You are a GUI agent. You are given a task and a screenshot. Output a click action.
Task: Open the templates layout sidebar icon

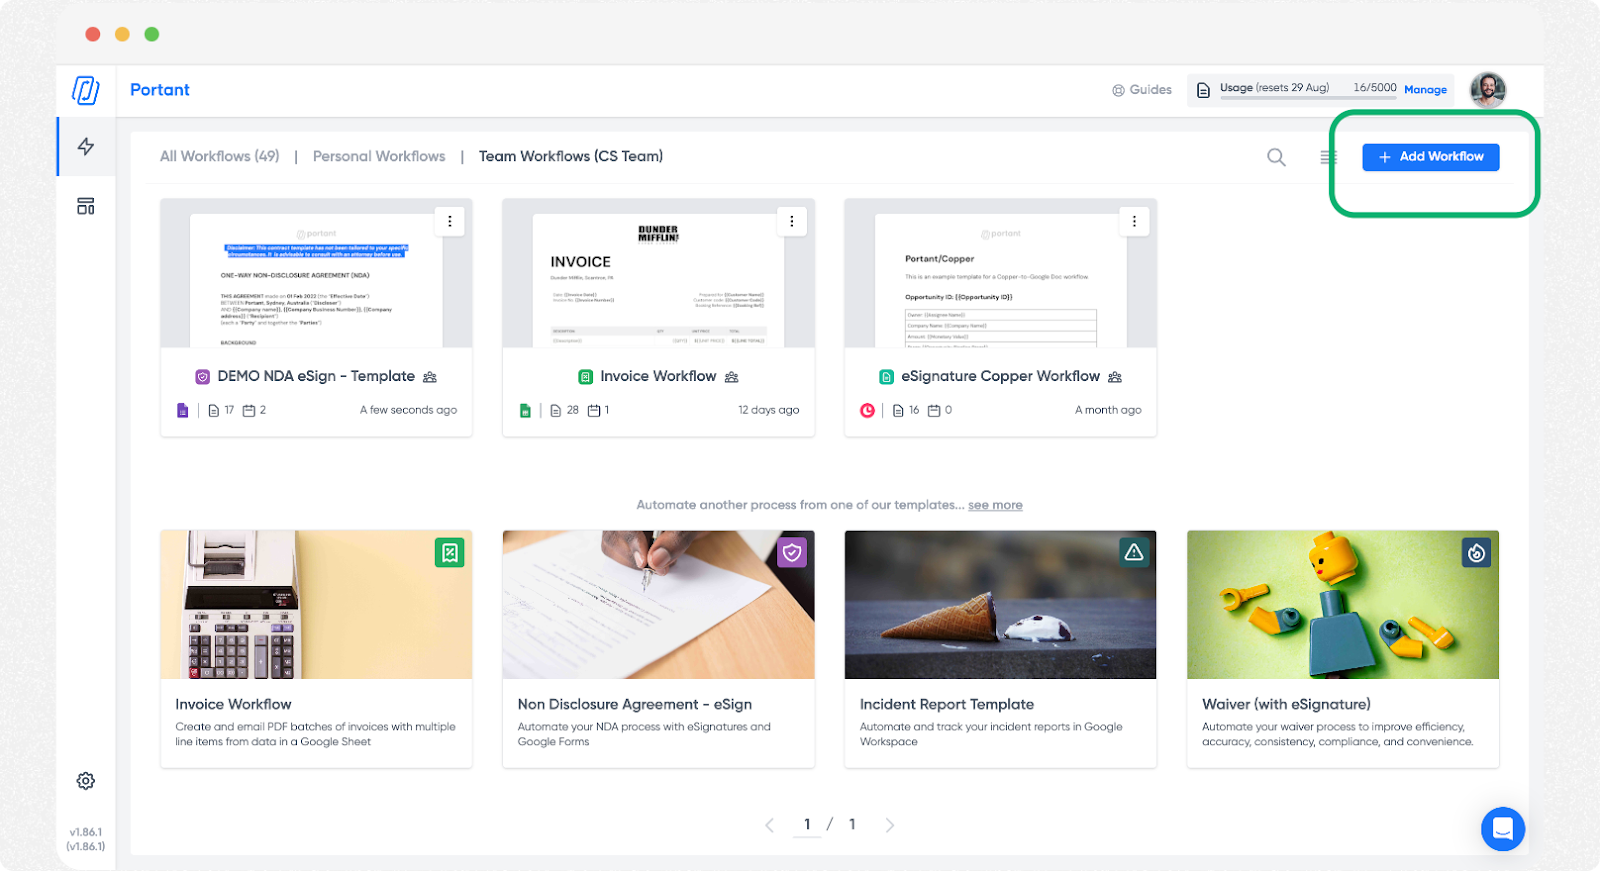[86, 206]
